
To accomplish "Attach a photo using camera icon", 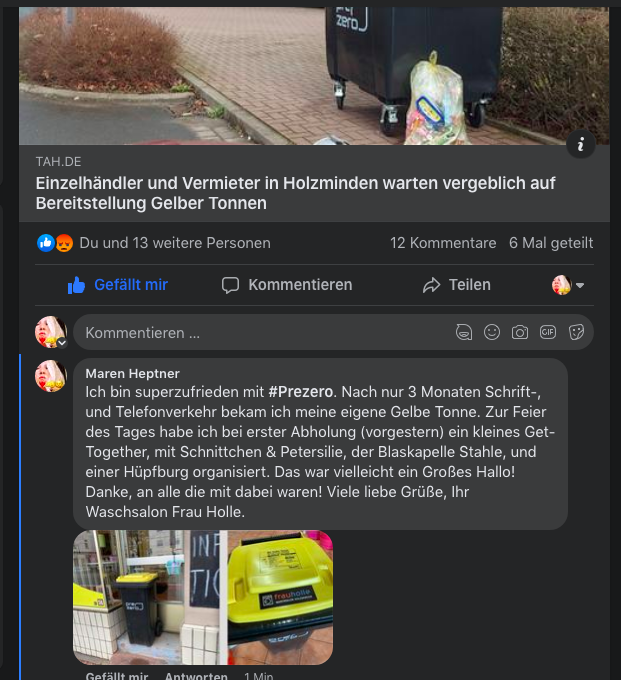I will (520, 333).
